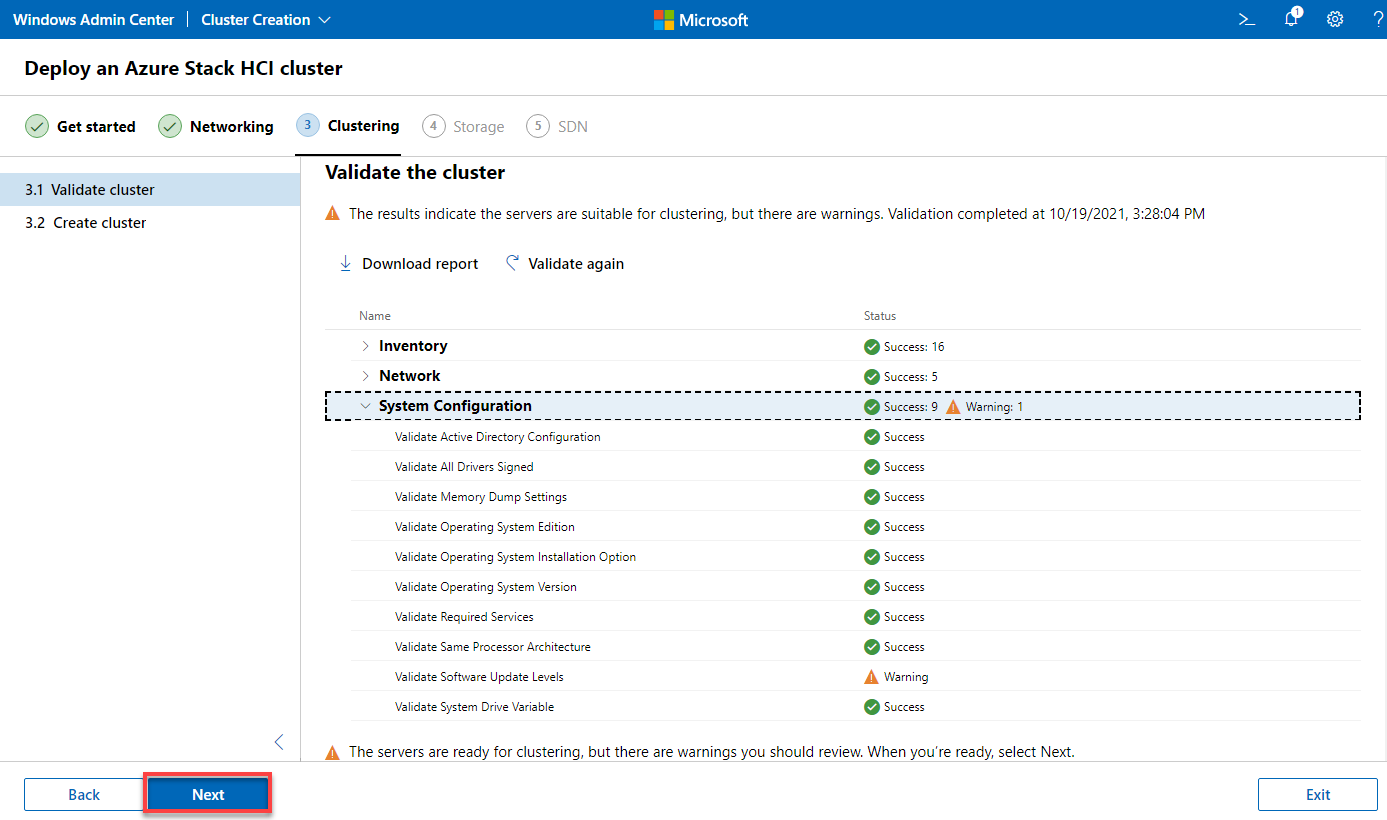This screenshot has width=1387, height=820.
Task: Select Validate Software Update Levels row
Action: [856, 677]
